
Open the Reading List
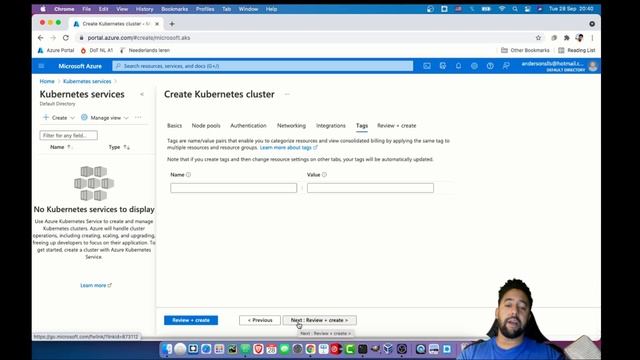(577, 51)
